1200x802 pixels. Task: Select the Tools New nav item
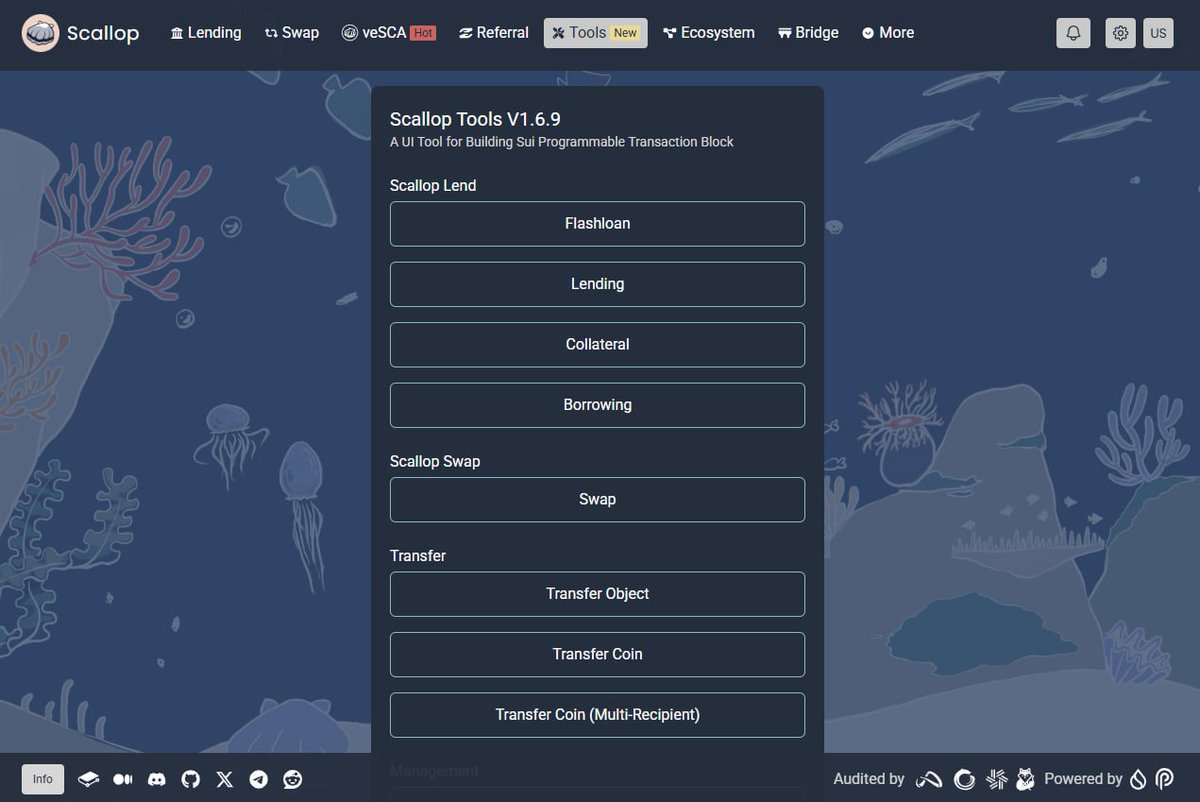click(x=596, y=33)
